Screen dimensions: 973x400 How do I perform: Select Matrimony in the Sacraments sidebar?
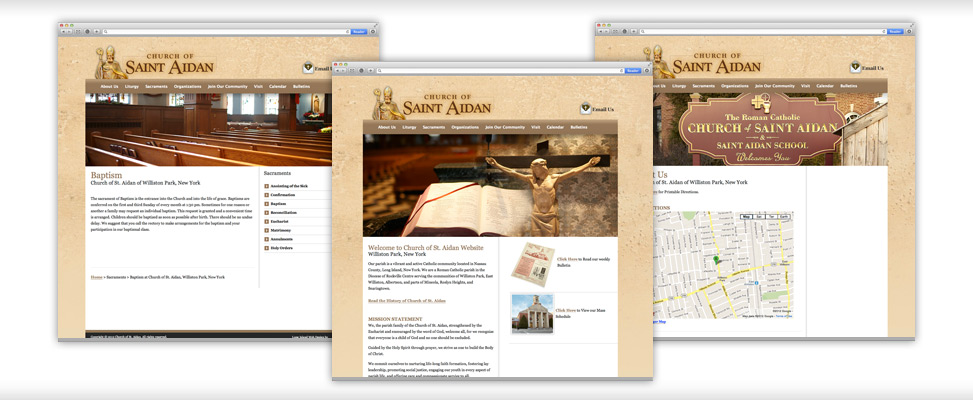tap(281, 230)
